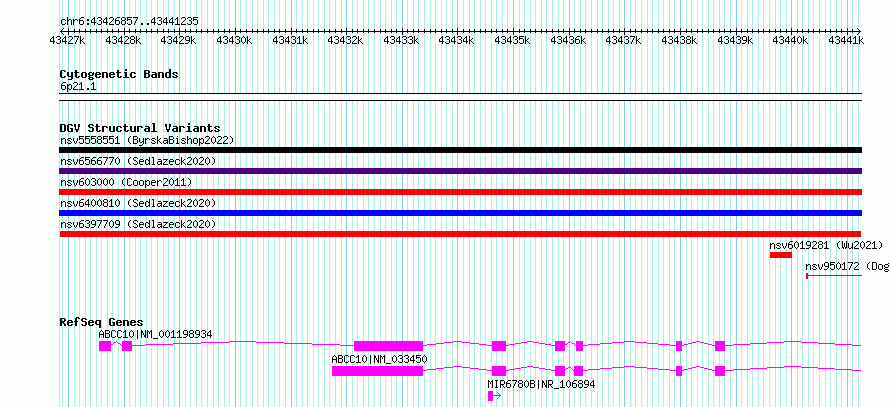Click the nsv6019281 (Wu2021) label
The image size is (890, 407).
click(826, 245)
